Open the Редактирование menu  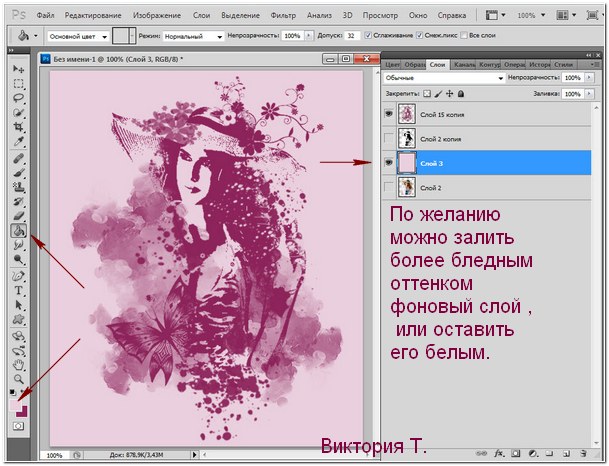click(x=93, y=16)
